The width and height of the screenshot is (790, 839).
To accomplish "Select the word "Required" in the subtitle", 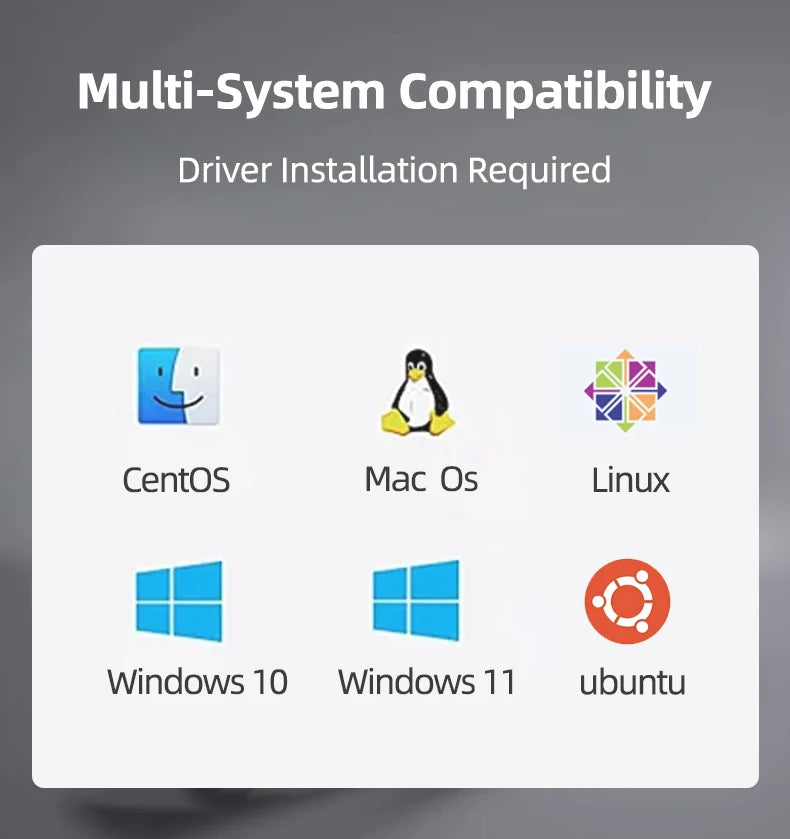I will tap(540, 171).
